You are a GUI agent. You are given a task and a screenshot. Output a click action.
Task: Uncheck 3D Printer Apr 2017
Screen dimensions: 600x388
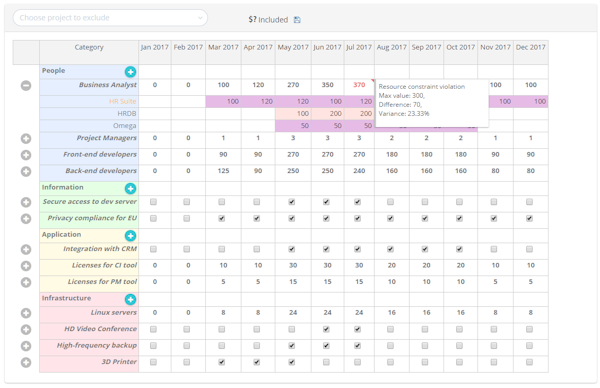coord(257,362)
